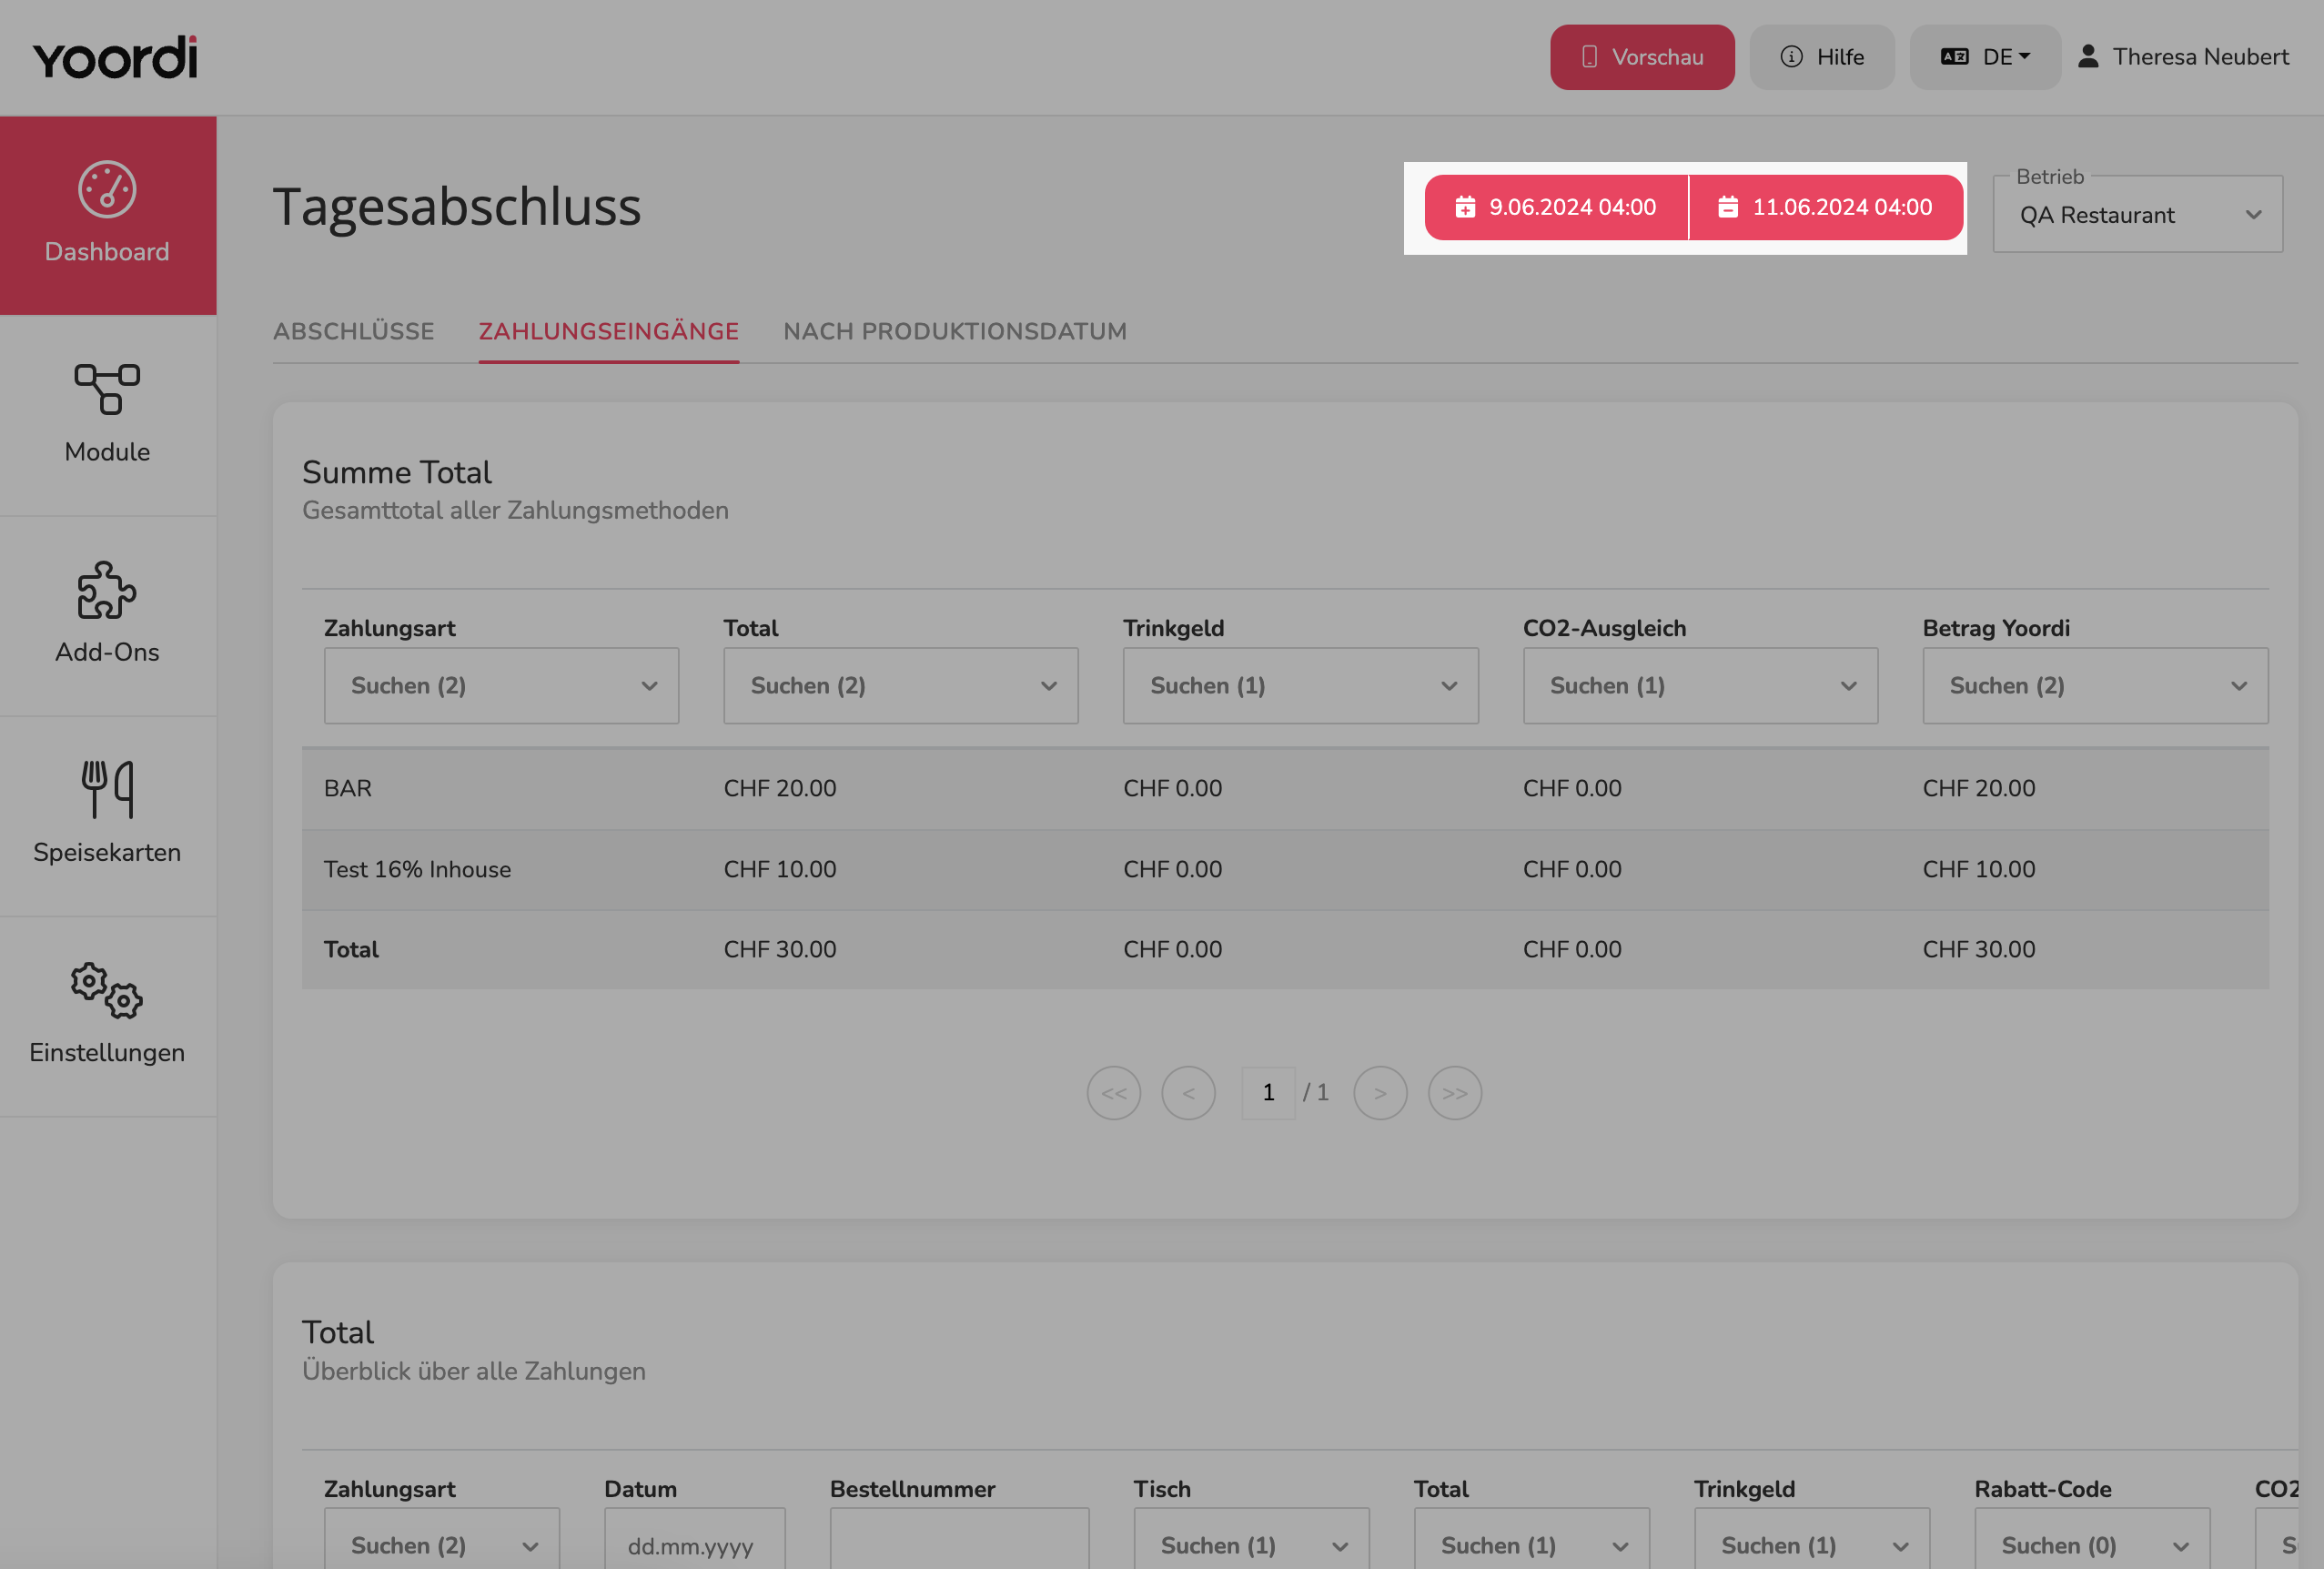
Task: Go to last page with >> button
Action: pos(1454,1092)
